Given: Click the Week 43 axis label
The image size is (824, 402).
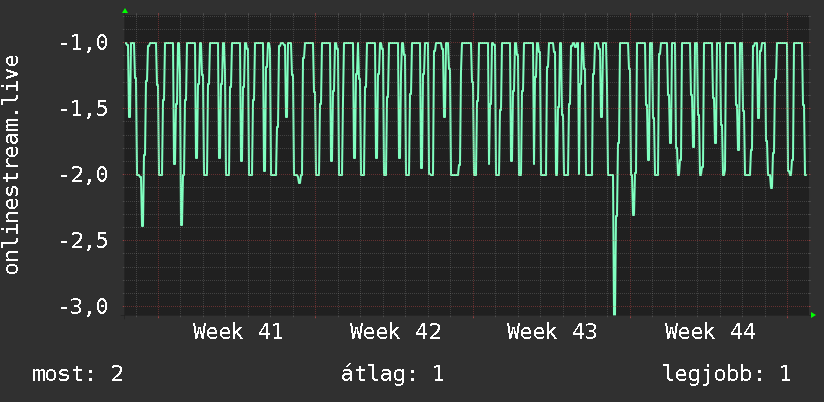Looking at the screenshot, I should coord(552,332).
